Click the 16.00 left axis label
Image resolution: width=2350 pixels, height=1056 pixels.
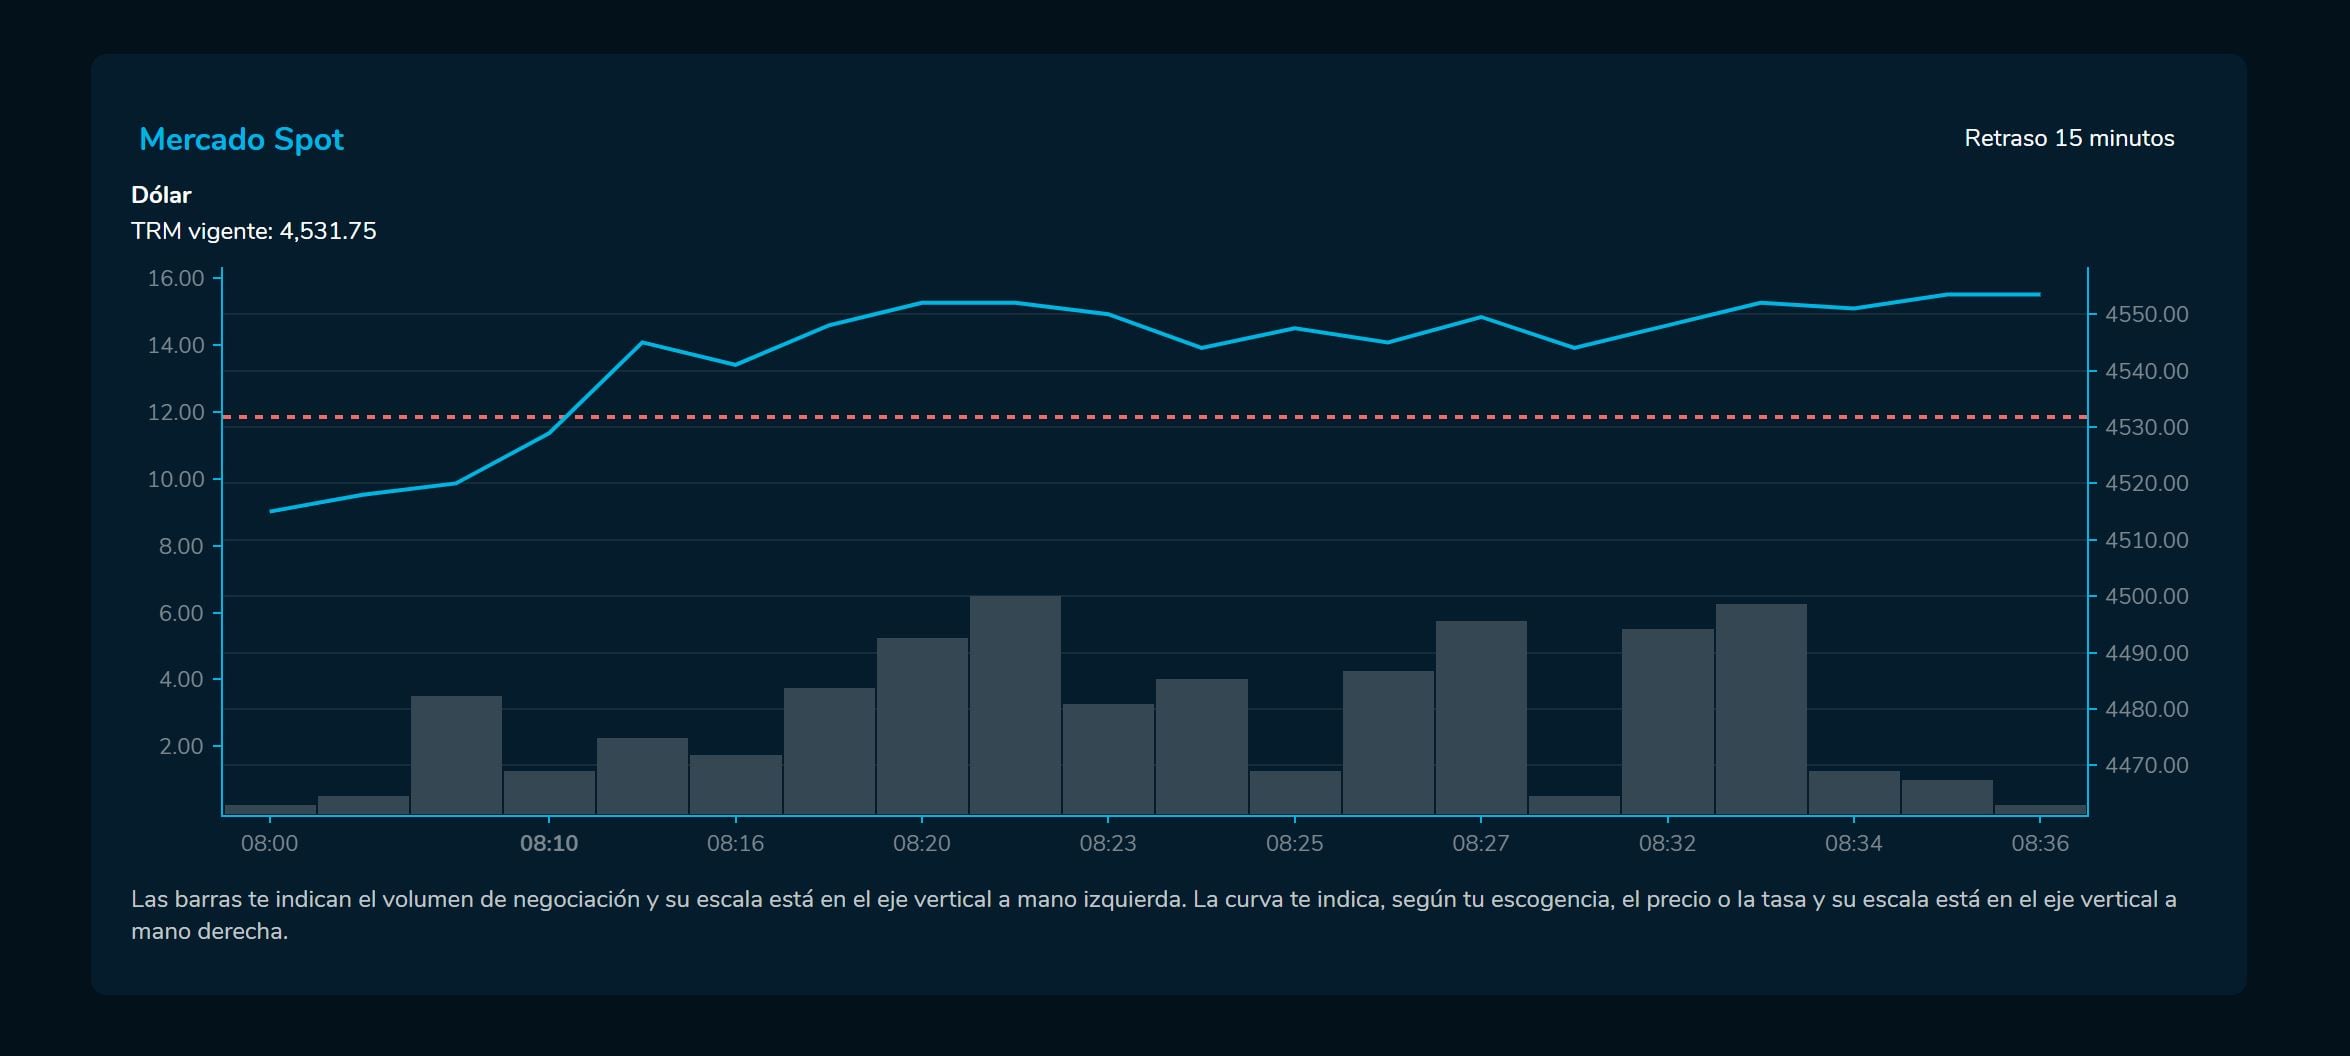[175, 278]
